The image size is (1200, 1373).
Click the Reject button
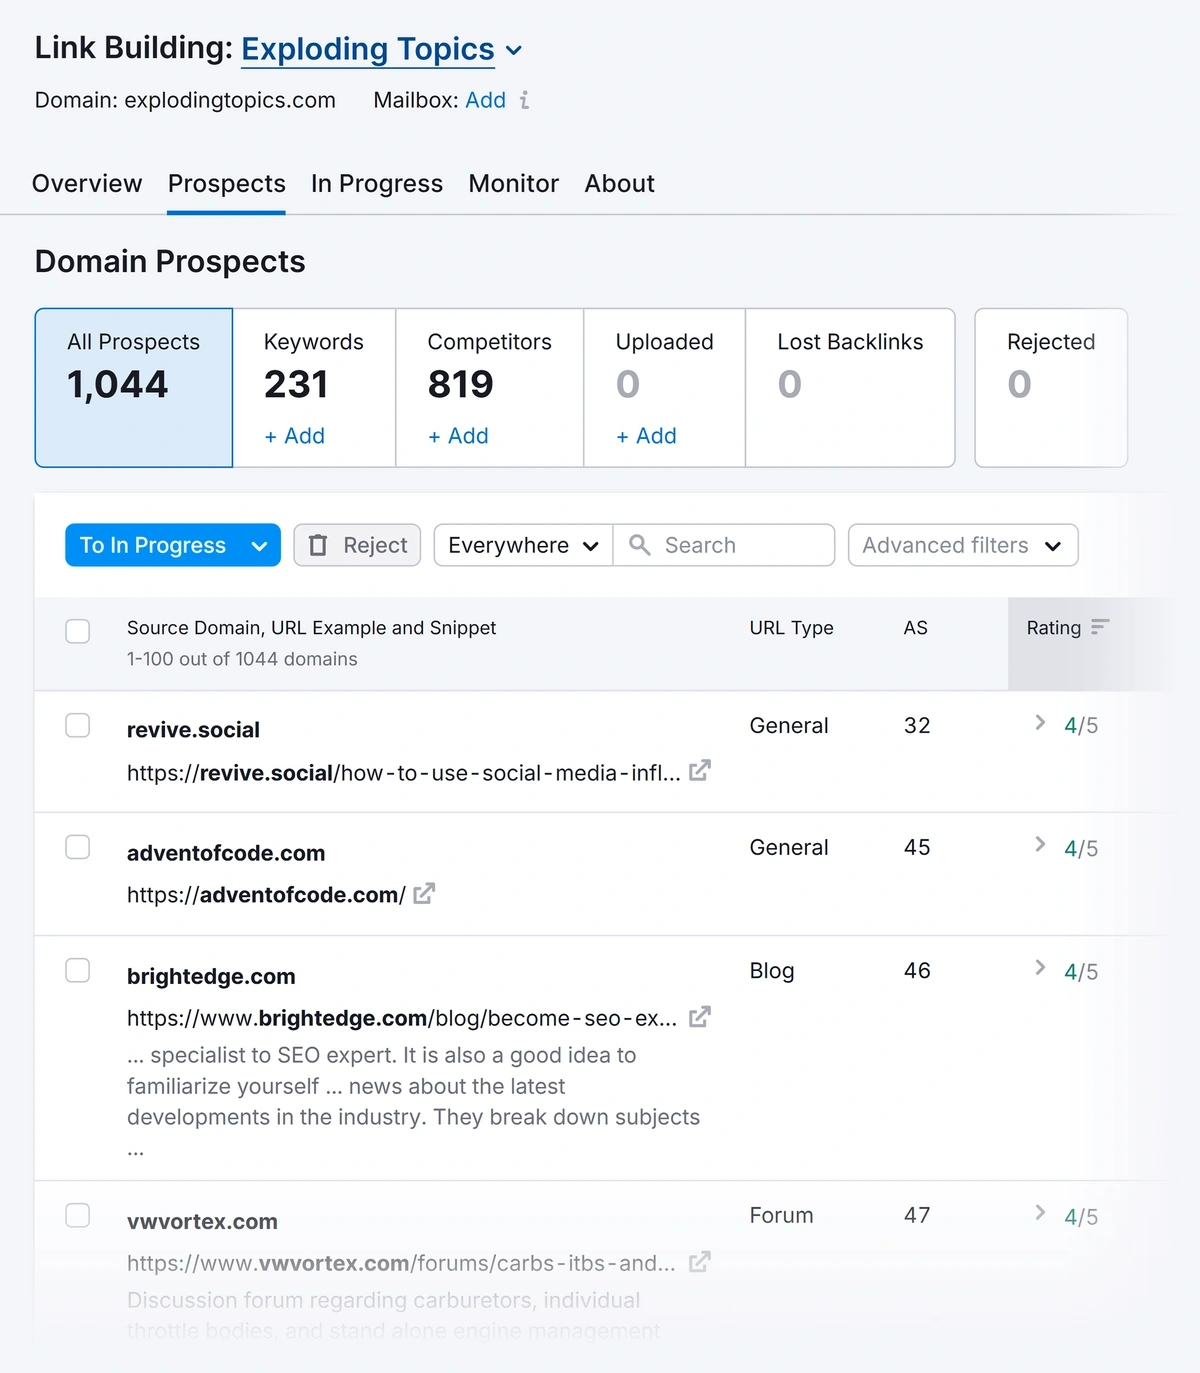point(357,545)
